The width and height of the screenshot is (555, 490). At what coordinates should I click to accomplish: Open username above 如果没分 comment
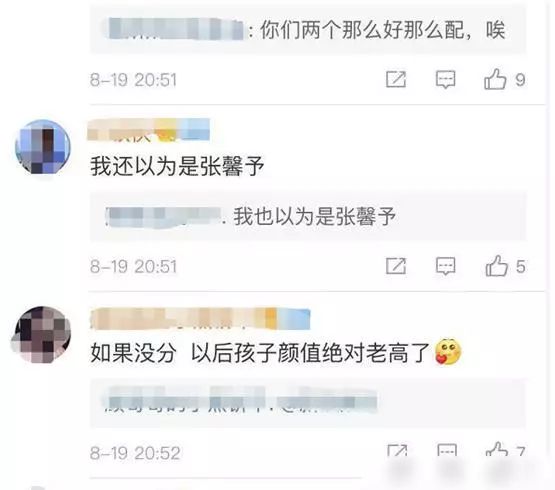(200, 319)
